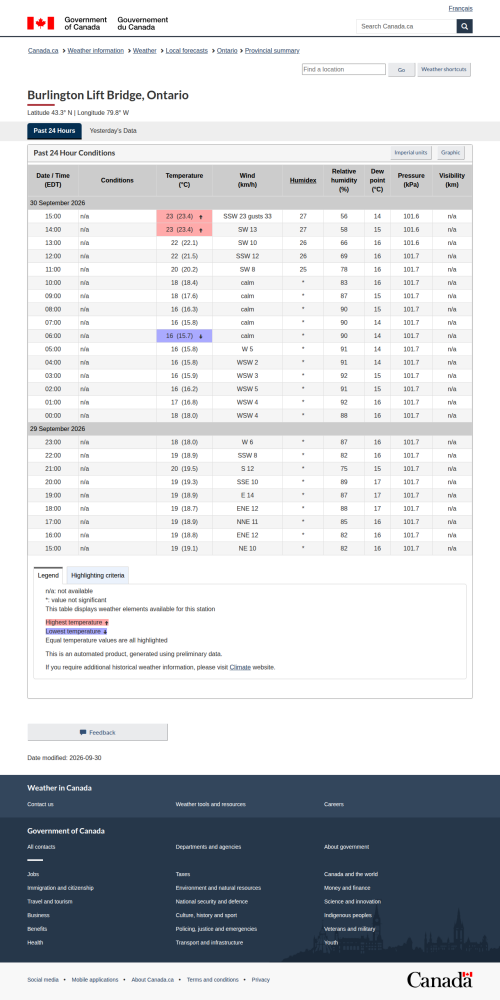Click lowest temperature cell 16 (15.7)
Viewport: 500px width, 1000px height.
[184, 336]
